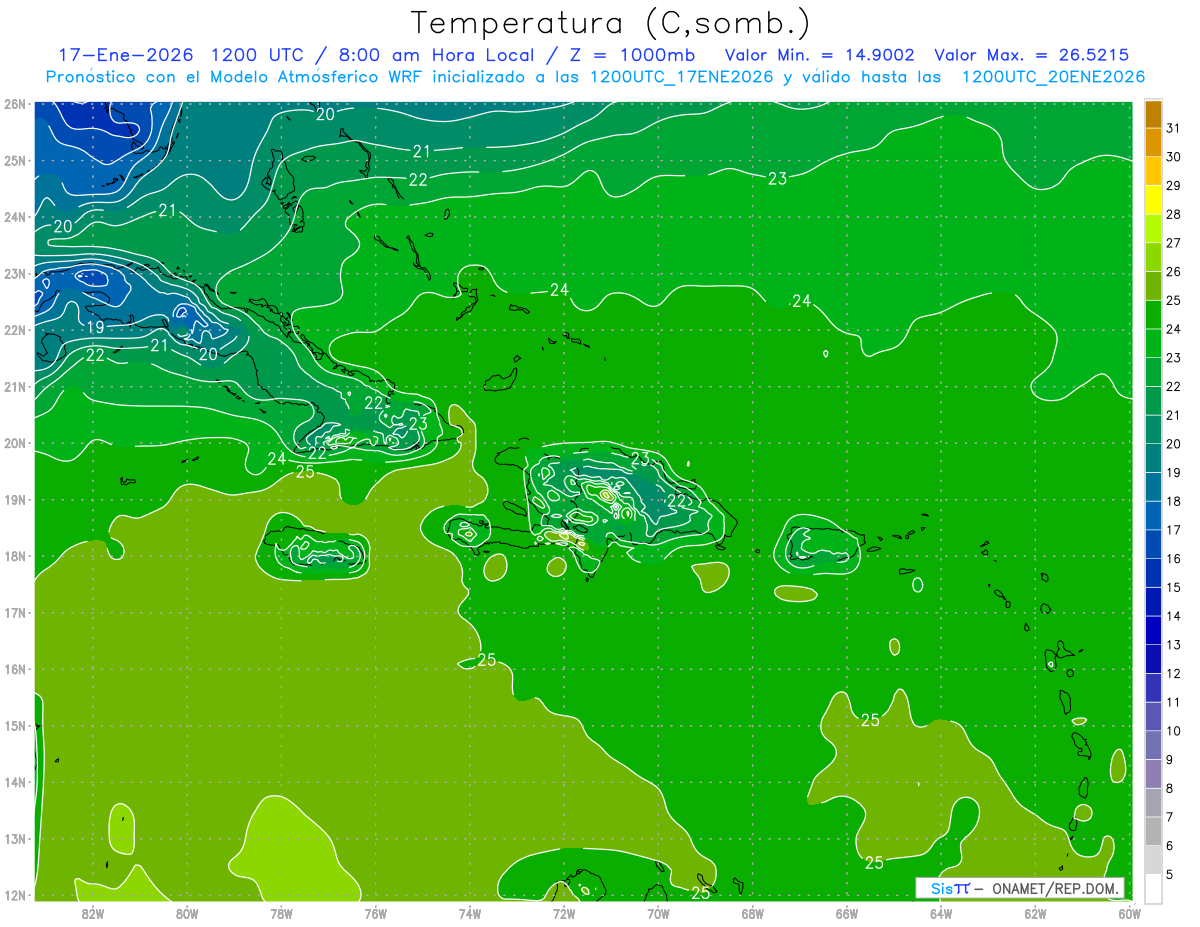Click the 21N latitude axis label

[15, 387]
